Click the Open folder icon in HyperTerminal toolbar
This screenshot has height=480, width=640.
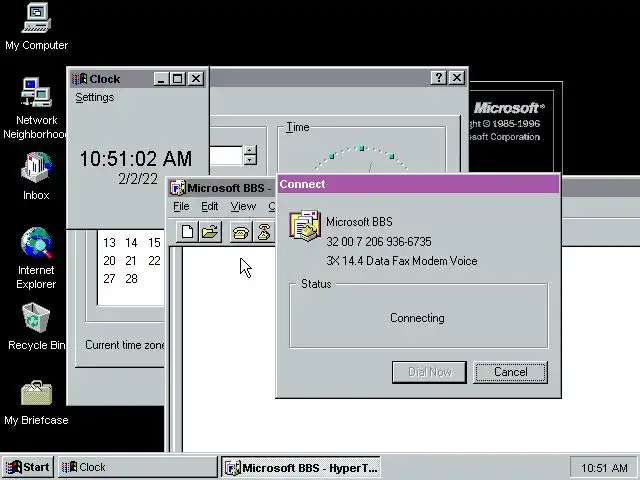[x=210, y=232]
